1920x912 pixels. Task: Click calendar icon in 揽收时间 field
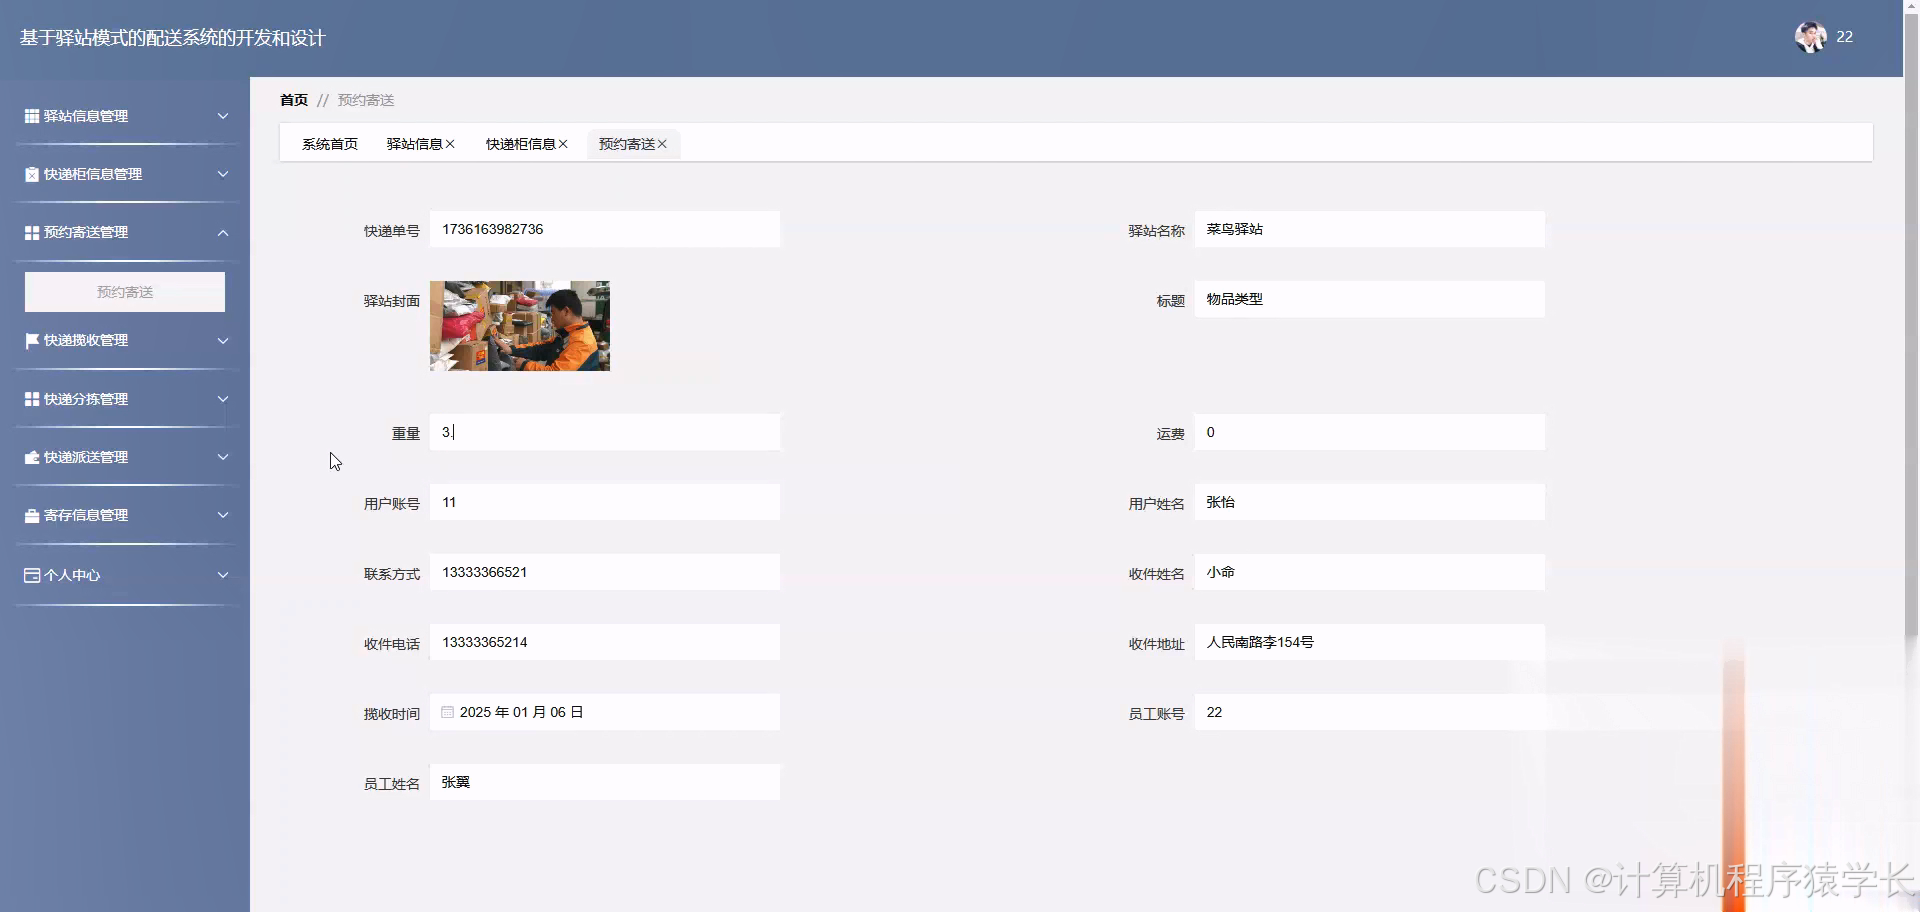pyautogui.click(x=448, y=712)
